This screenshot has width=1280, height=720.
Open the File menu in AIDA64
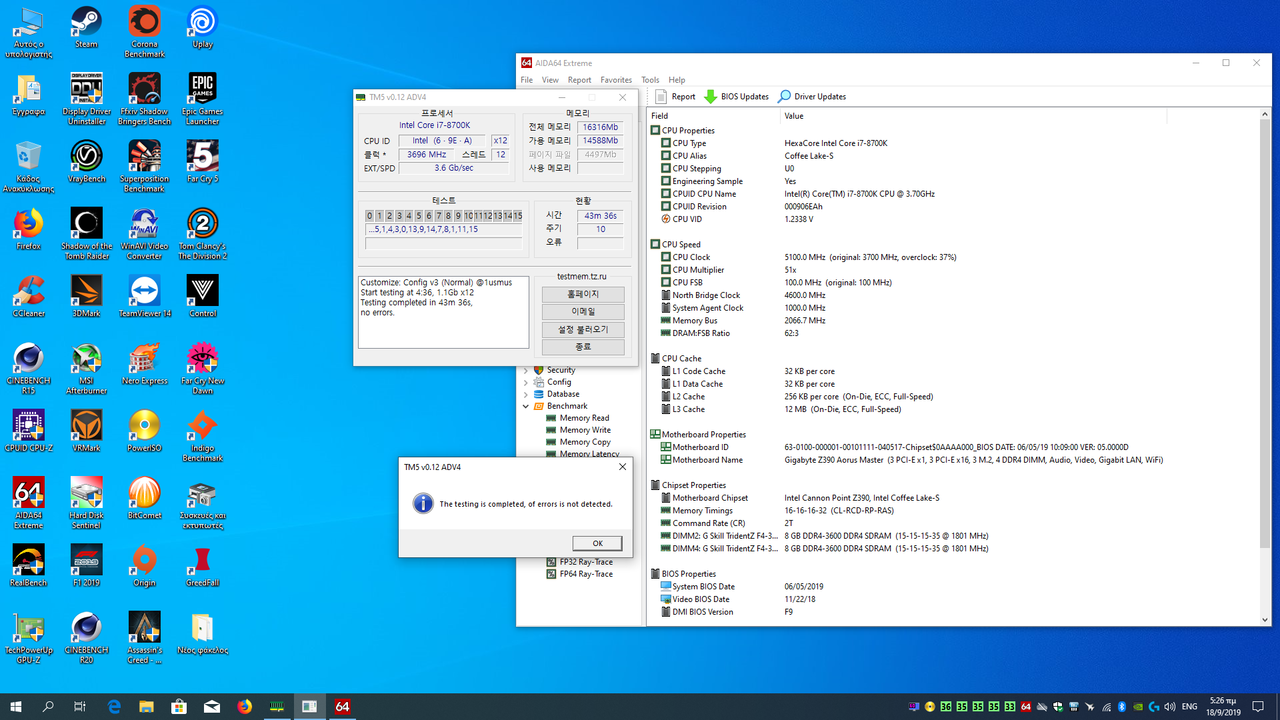pyautogui.click(x=527, y=80)
